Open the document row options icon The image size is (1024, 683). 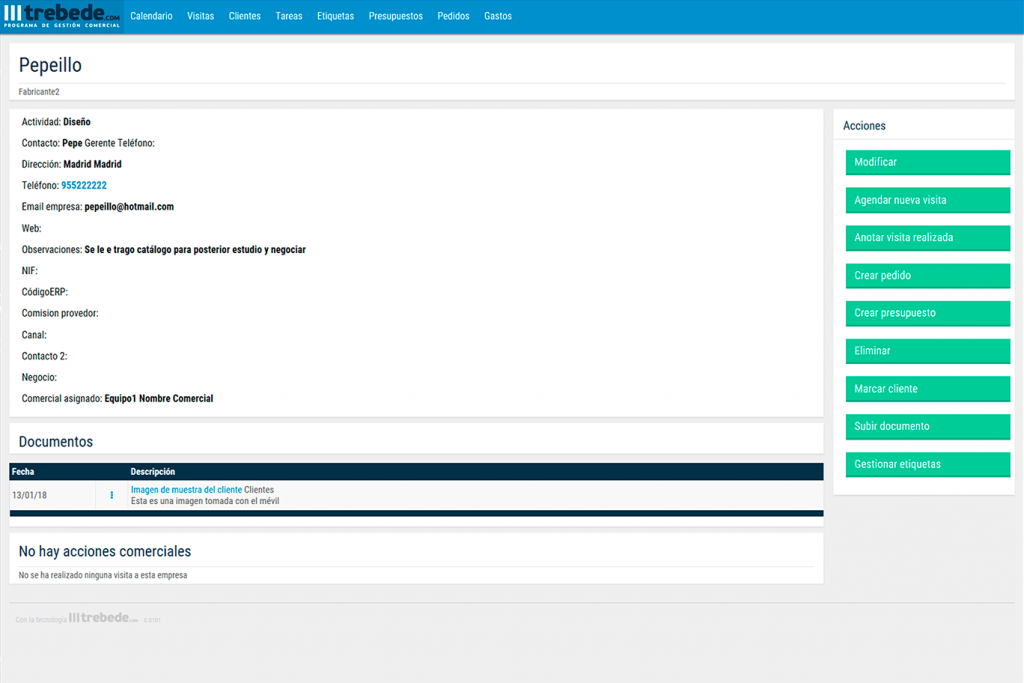click(x=112, y=495)
